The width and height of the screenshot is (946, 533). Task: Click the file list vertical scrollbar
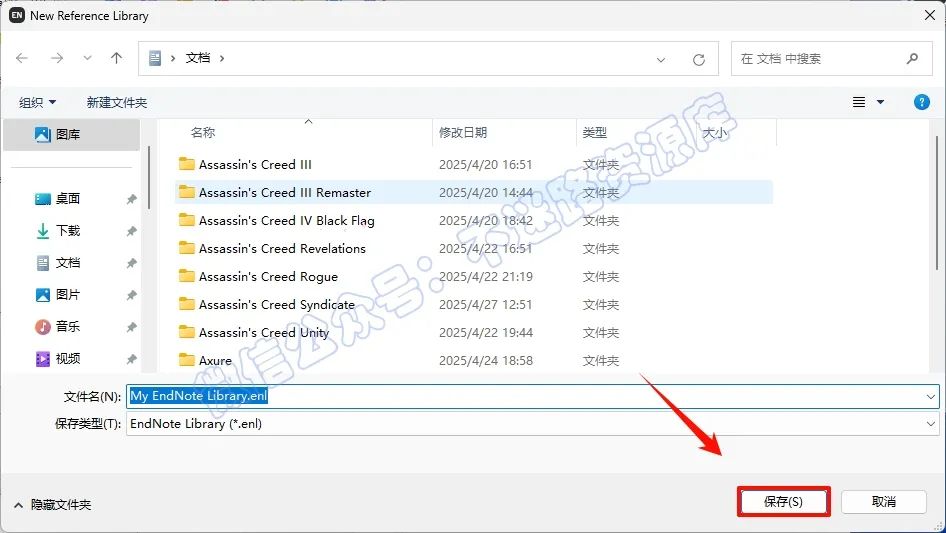click(937, 205)
